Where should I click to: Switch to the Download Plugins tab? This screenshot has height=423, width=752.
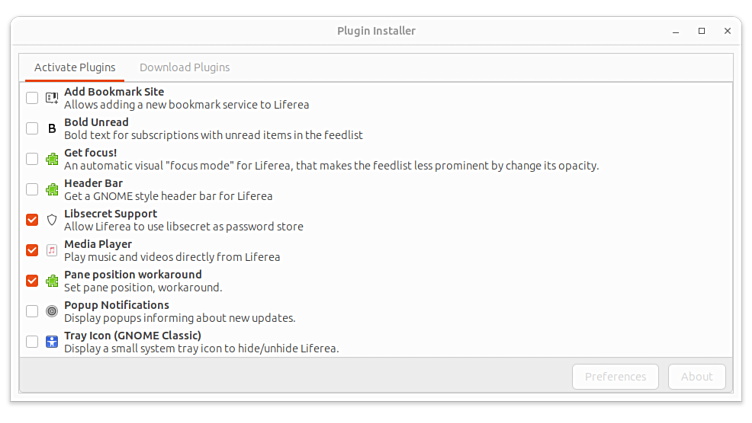pos(184,67)
